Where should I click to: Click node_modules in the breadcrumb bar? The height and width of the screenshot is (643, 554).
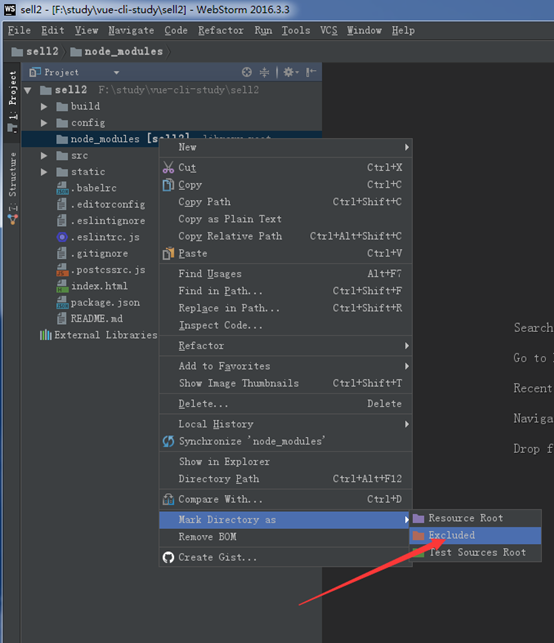click(117, 52)
